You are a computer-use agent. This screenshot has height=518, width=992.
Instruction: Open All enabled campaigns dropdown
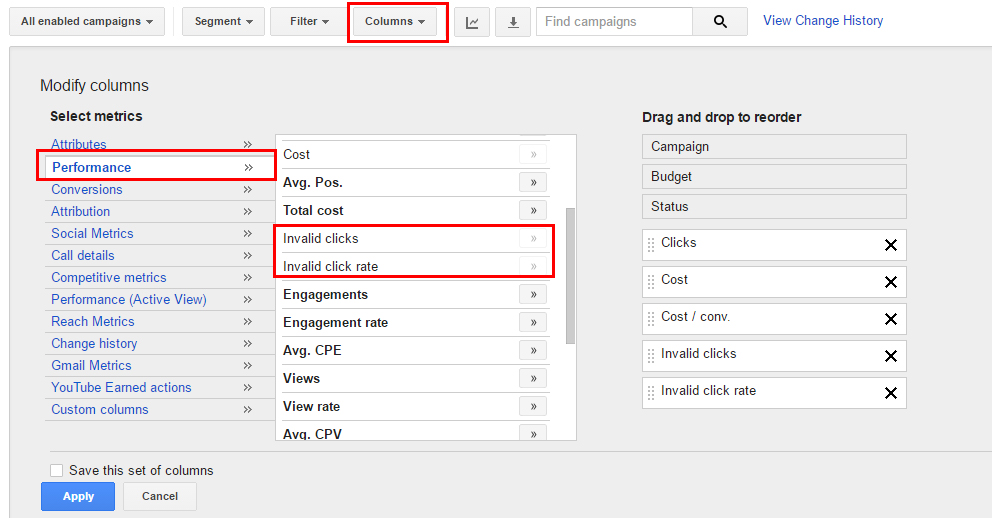pos(87,22)
